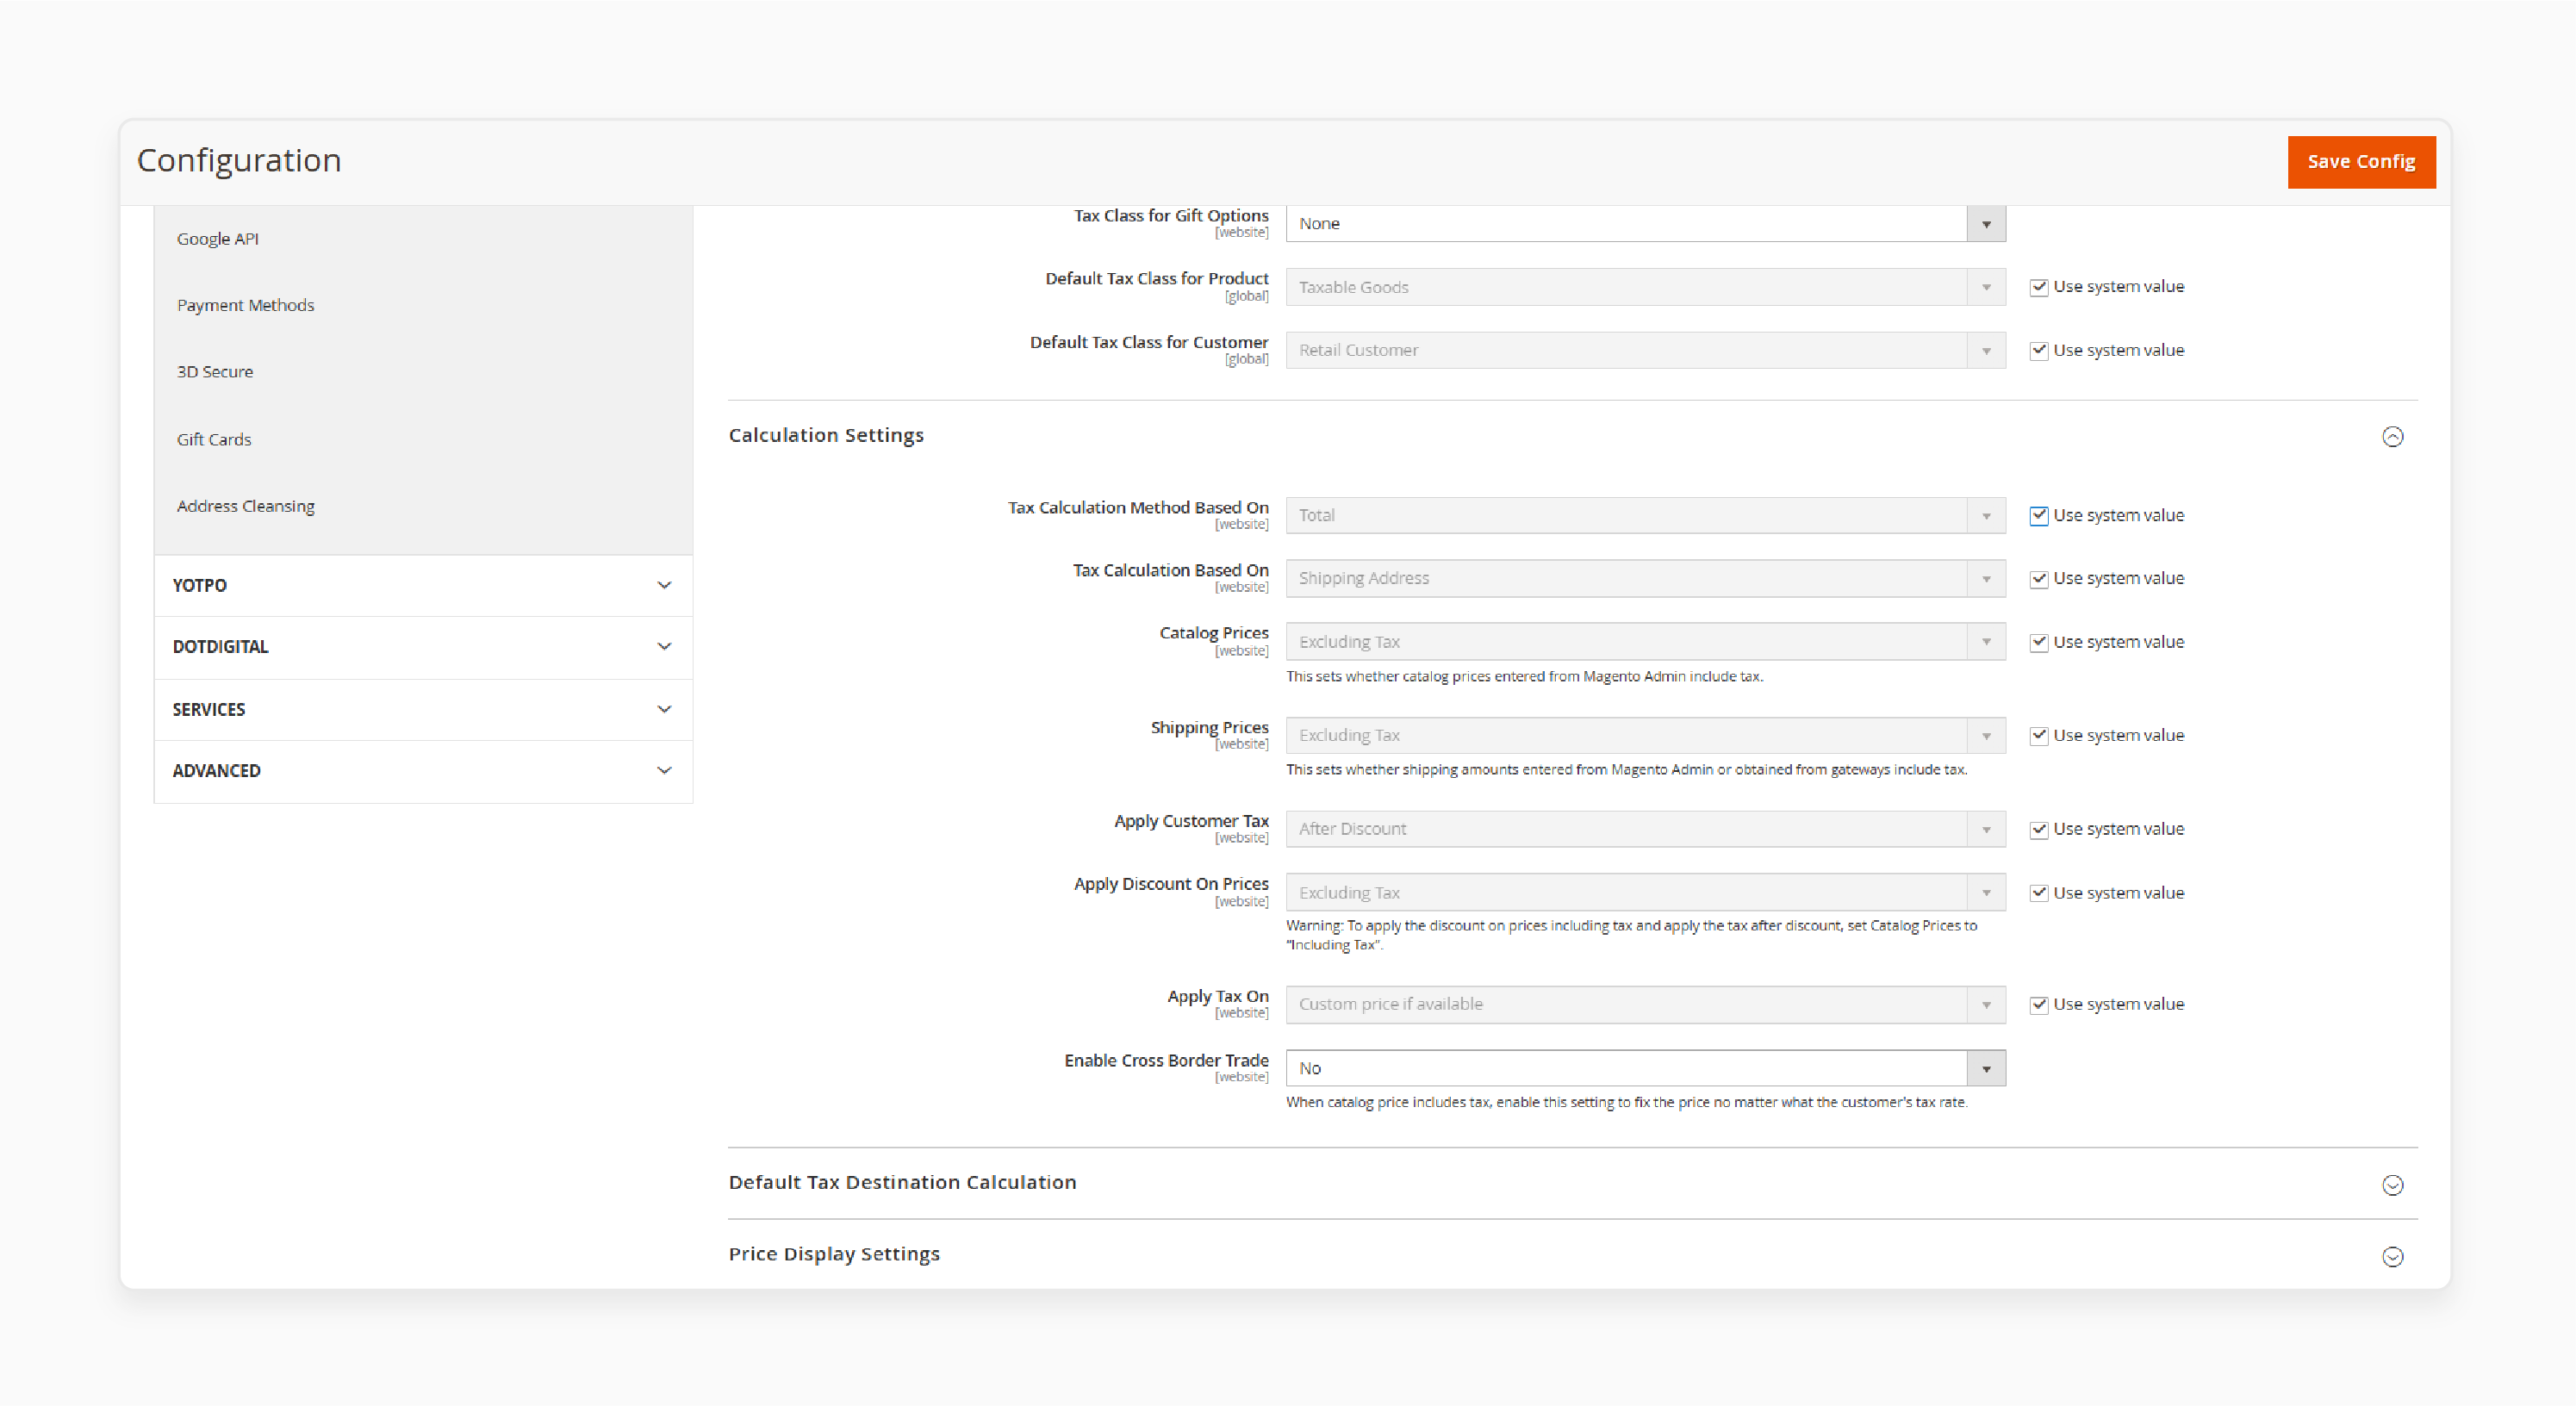This screenshot has height=1406, width=2576.
Task: Uncheck Use system value for Default Tax Class for Product
Action: coord(2038,288)
